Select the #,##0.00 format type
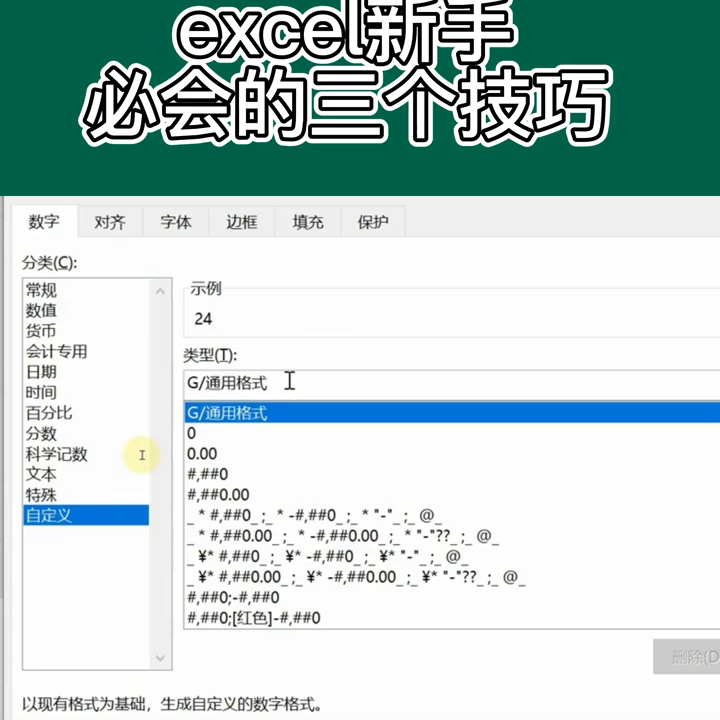This screenshot has width=720, height=720. pyautogui.click(x=452, y=495)
